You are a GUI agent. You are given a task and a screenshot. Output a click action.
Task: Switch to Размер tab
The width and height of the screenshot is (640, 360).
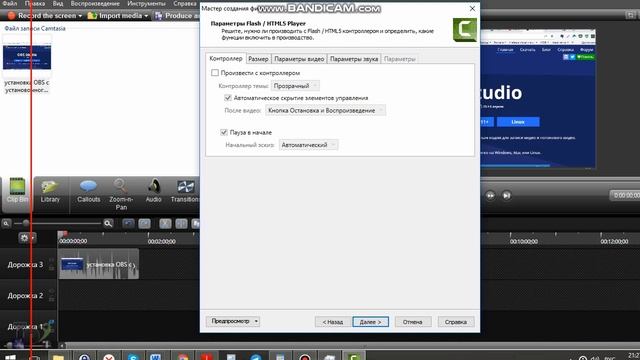[x=258, y=59]
